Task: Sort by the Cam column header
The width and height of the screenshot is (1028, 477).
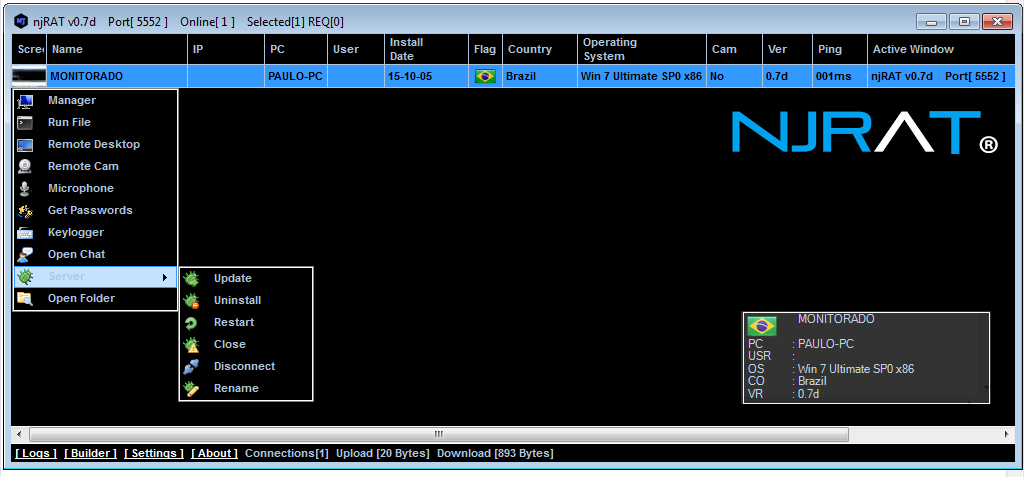Action: [x=735, y=50]
